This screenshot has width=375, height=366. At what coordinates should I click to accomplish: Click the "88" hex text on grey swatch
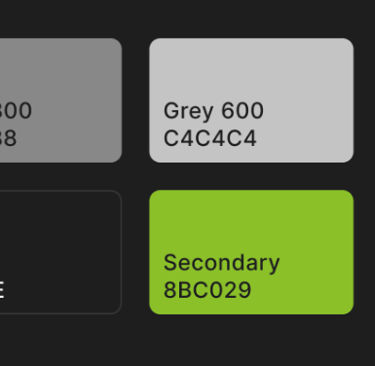[x=8, y=138]
